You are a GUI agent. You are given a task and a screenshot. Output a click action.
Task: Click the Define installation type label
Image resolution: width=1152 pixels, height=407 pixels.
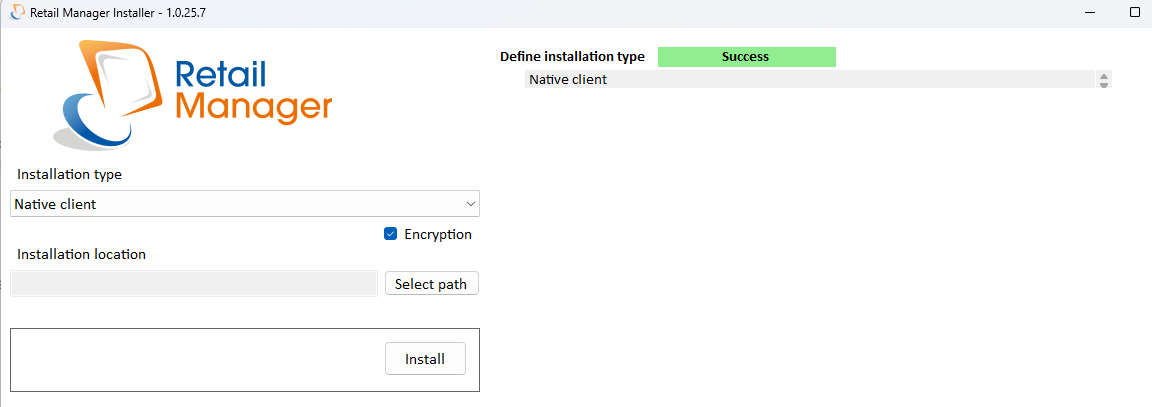(572, 57)
